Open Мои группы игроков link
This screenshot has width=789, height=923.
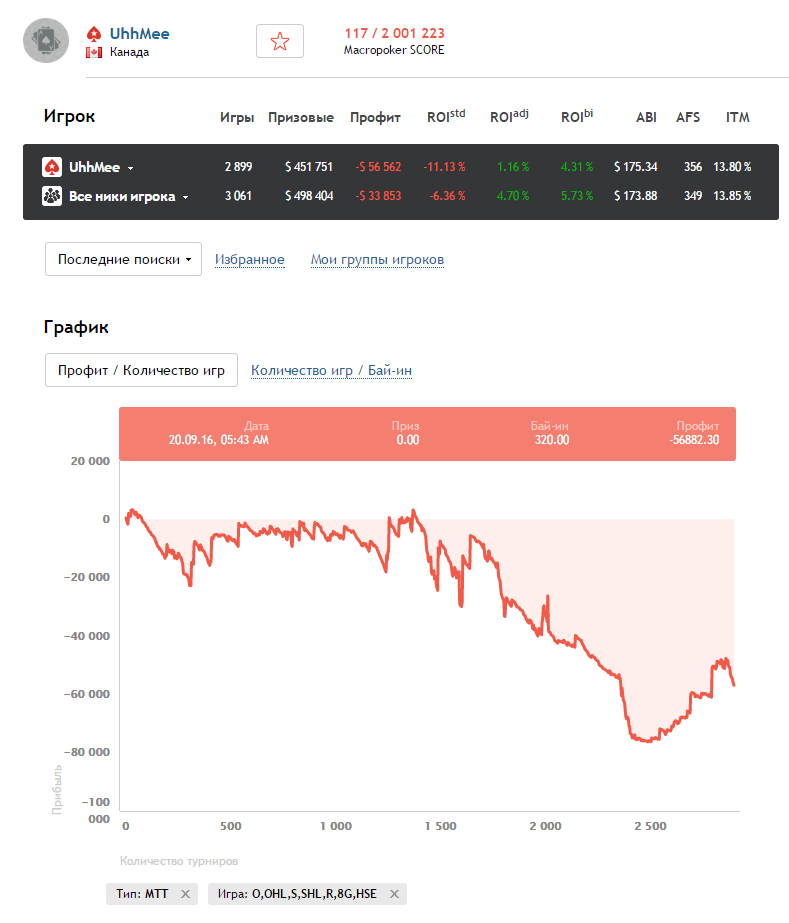[x=377, y=260]
